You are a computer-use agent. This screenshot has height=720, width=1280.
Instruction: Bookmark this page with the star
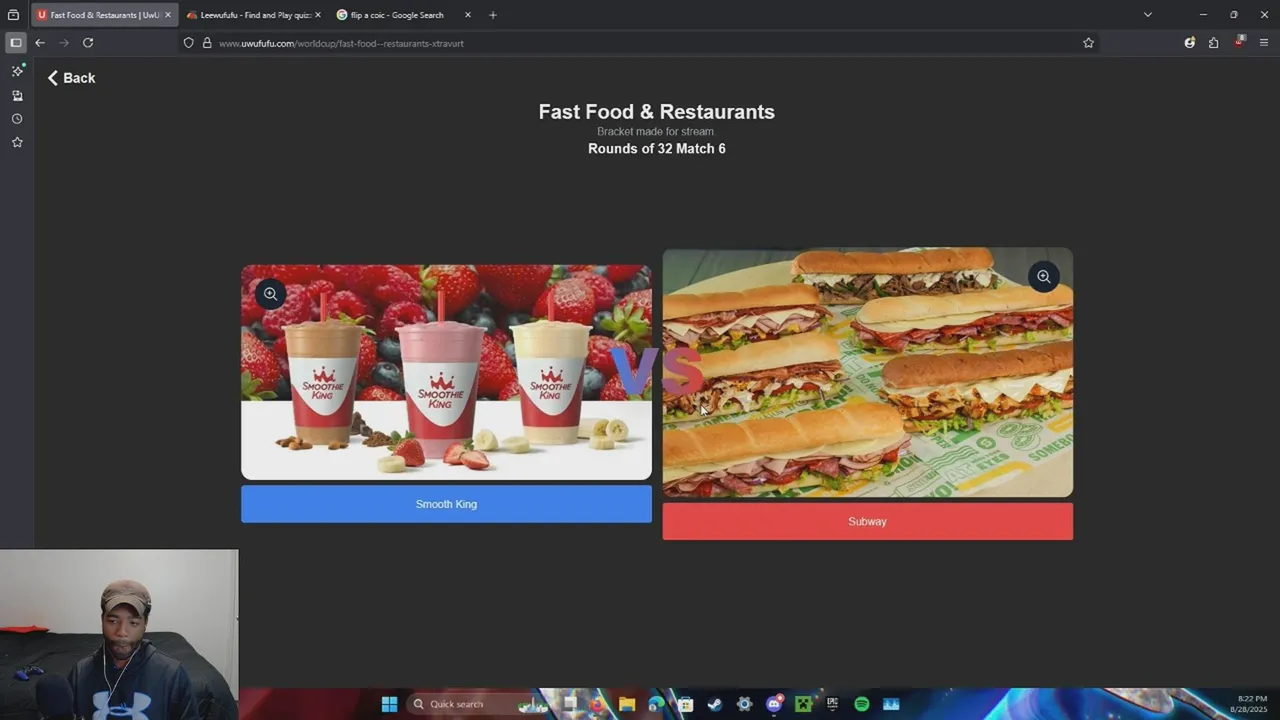[1088, 43]
